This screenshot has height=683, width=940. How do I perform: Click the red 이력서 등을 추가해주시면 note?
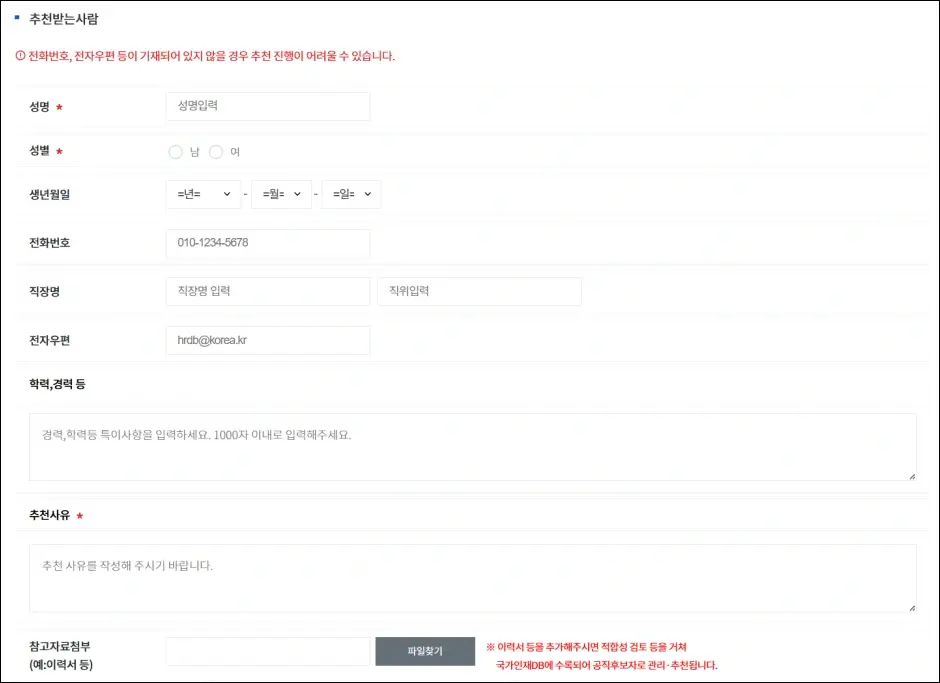602,656
